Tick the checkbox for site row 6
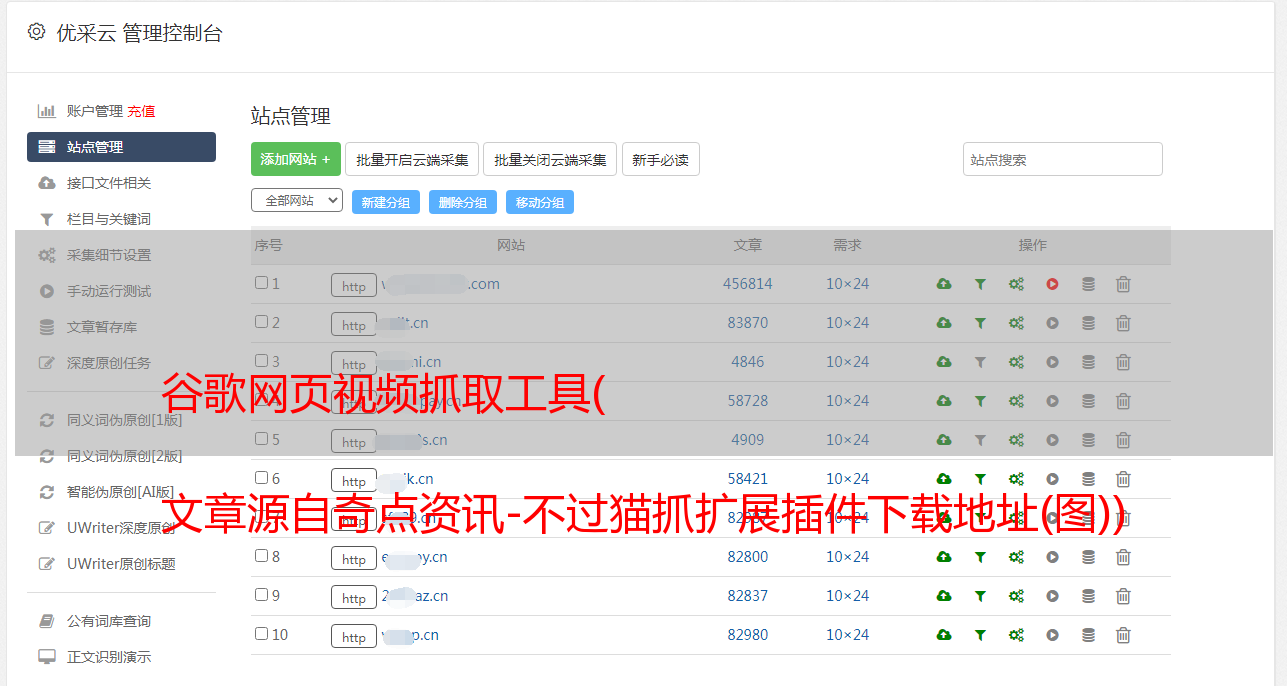Image resolution: width=1287 pixels, height=686 pixels. click(x=261, y=478)
